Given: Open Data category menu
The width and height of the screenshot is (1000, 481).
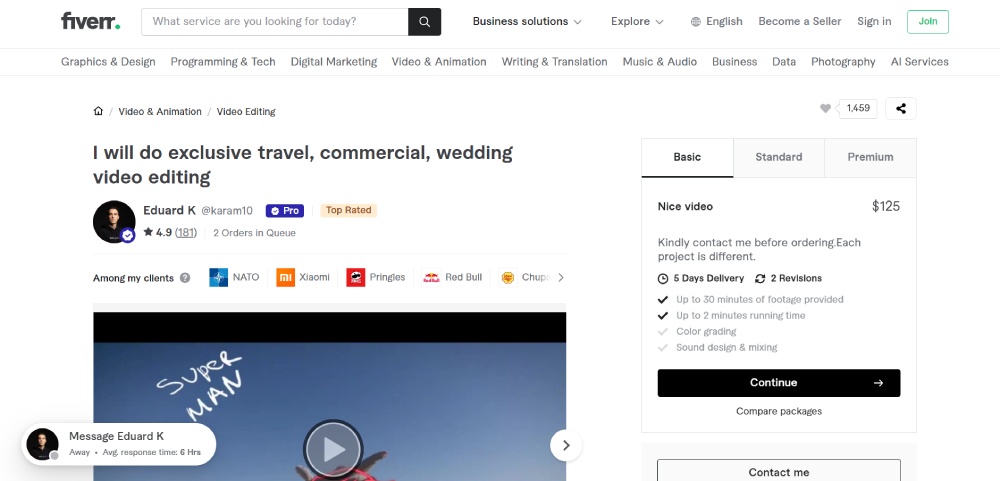Looking at the screenshot, I should [784, 62].
